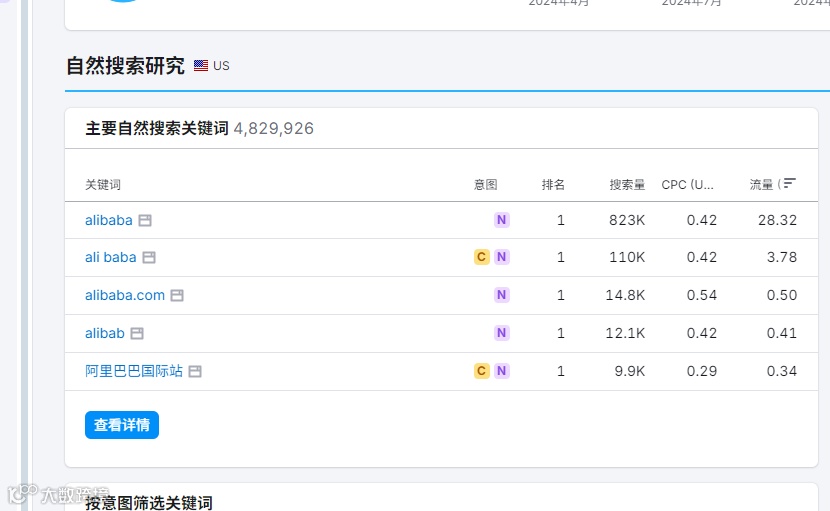
Task: Click N intent badge in ali baba row
Action: 501,257
